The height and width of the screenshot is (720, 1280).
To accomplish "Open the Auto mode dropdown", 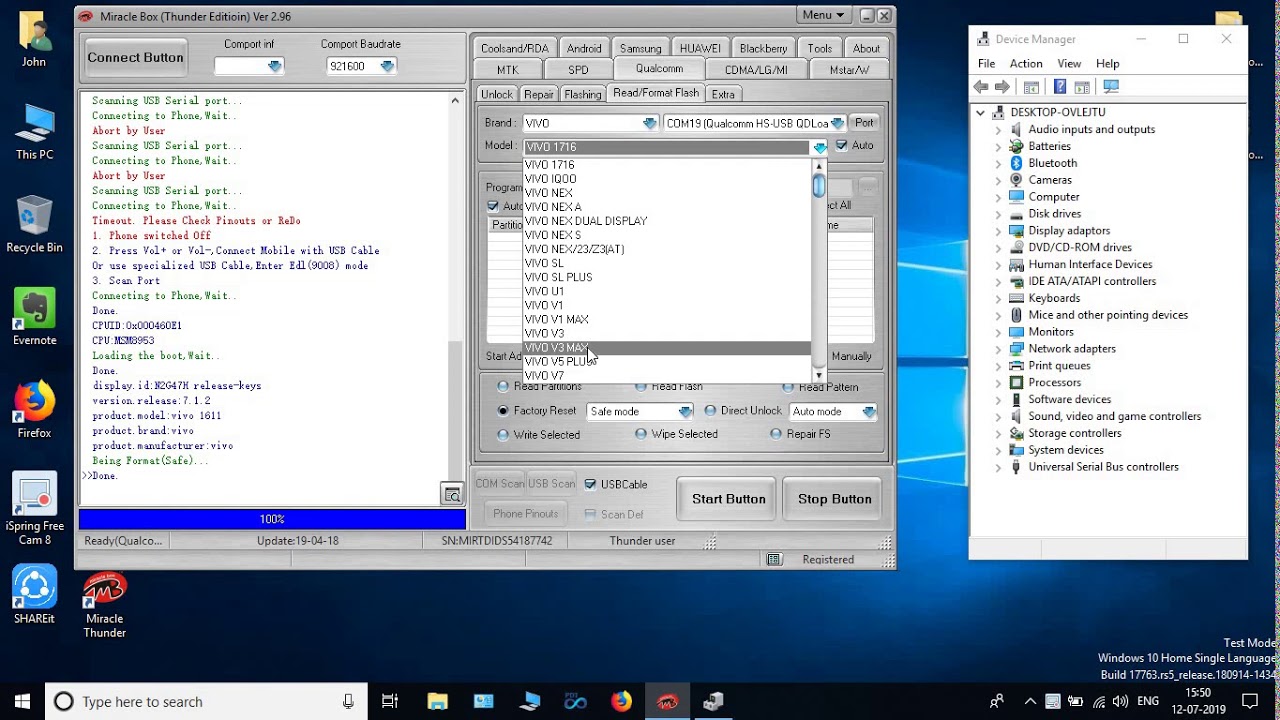I will (x=833, y=411).
